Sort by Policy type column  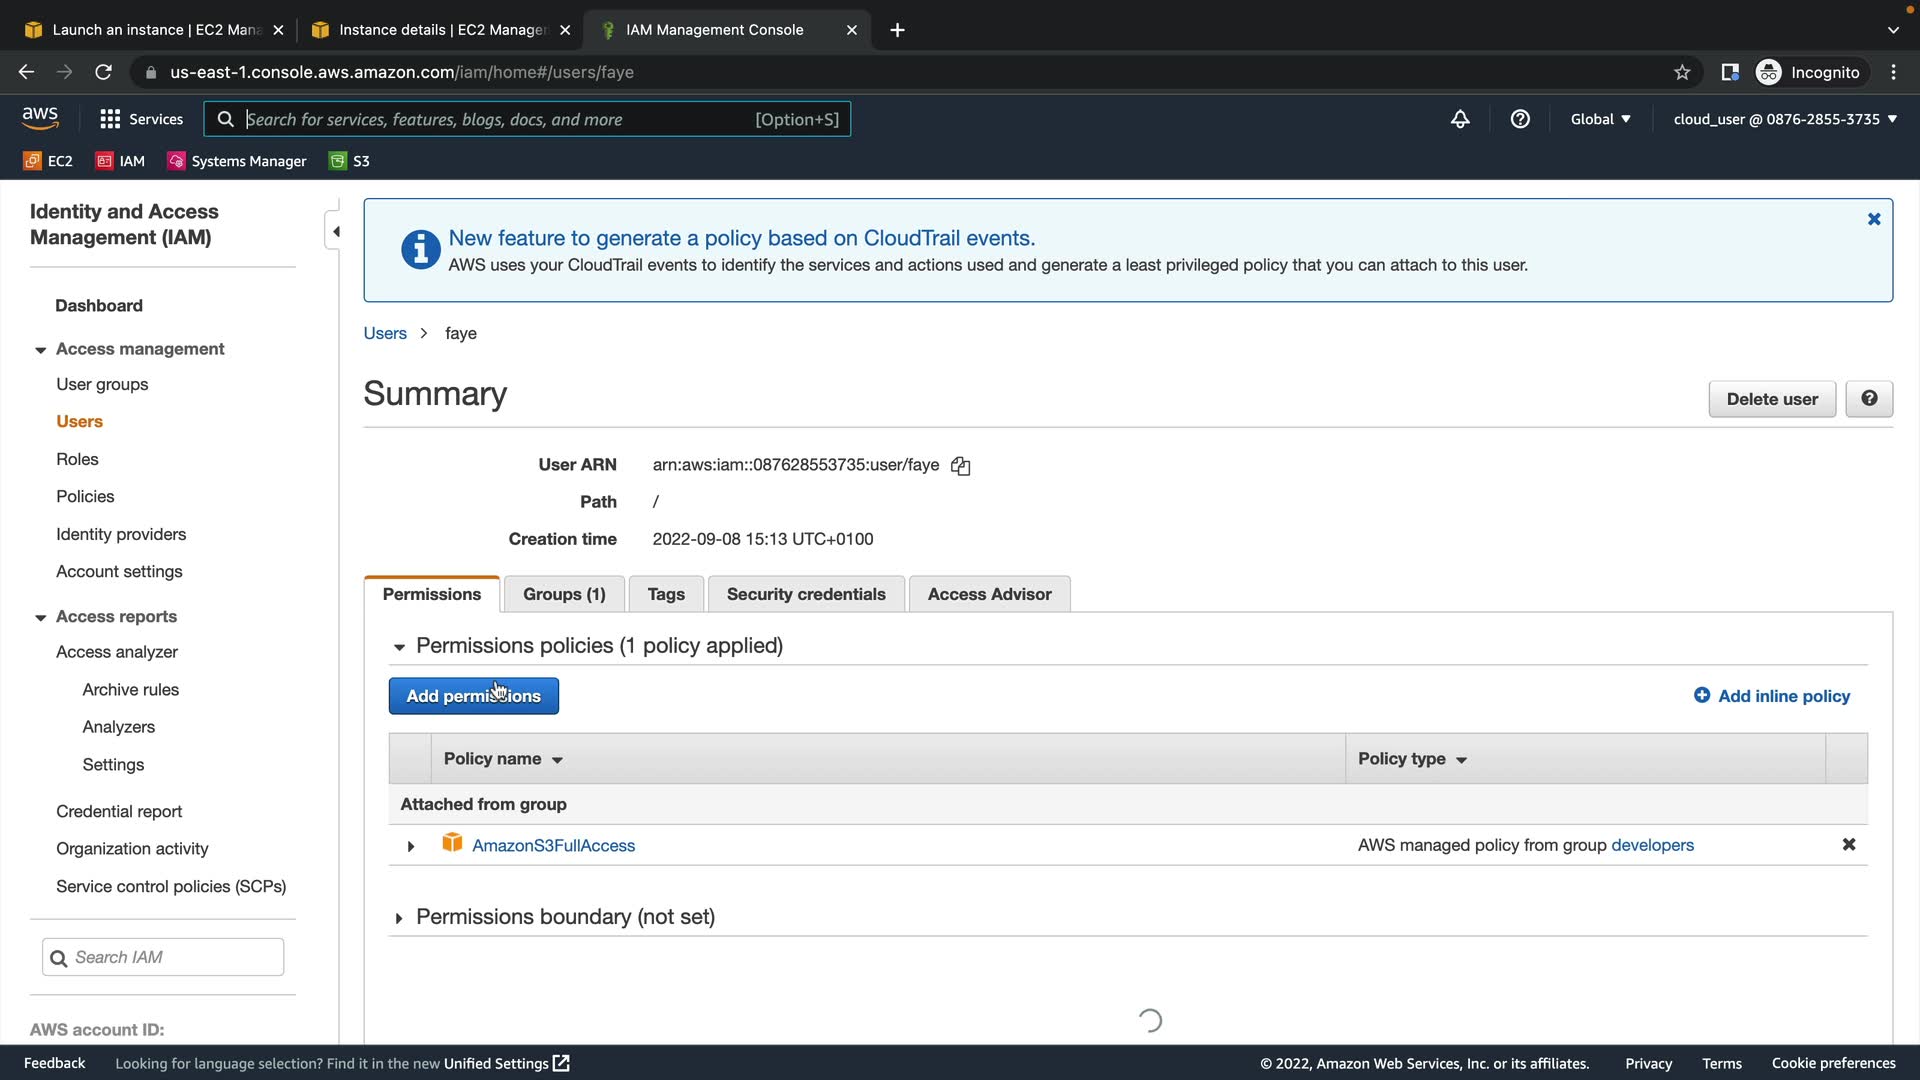1411,759
